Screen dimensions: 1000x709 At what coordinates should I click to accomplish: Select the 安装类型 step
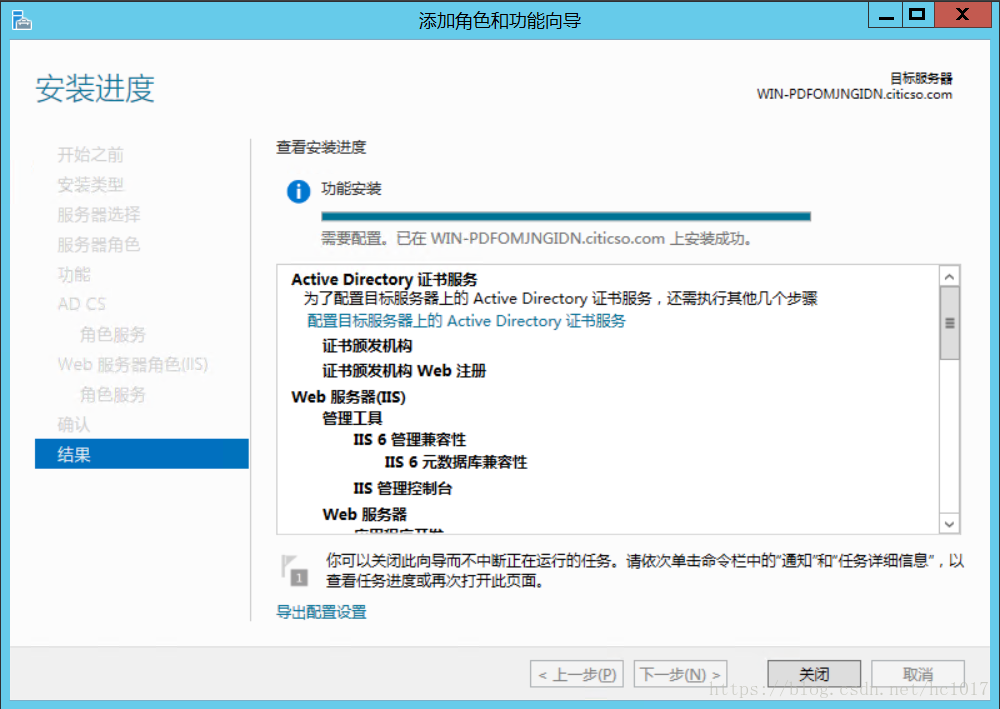[91, 185]
